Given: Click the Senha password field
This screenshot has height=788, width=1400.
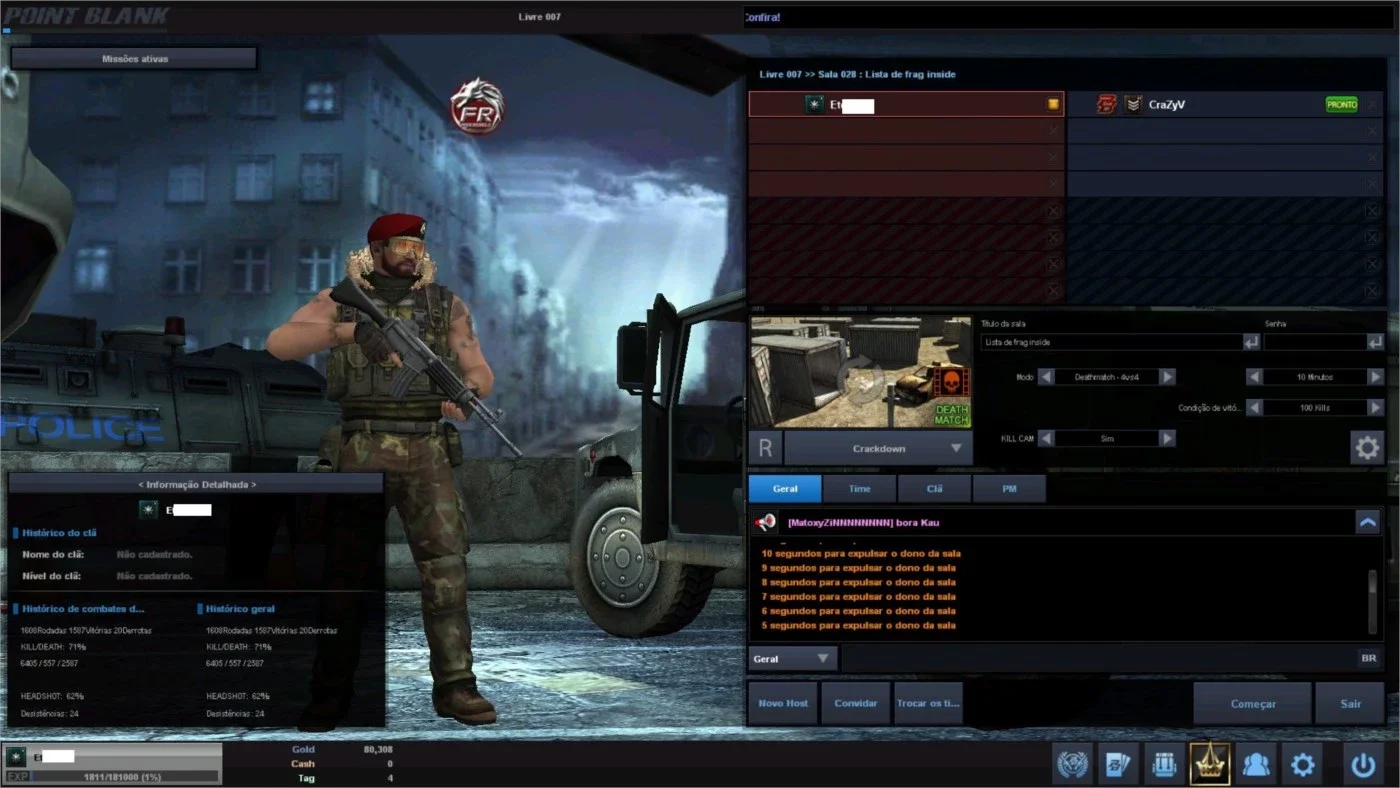Looking at the screenshot, I should click(x=1315, y=342).
